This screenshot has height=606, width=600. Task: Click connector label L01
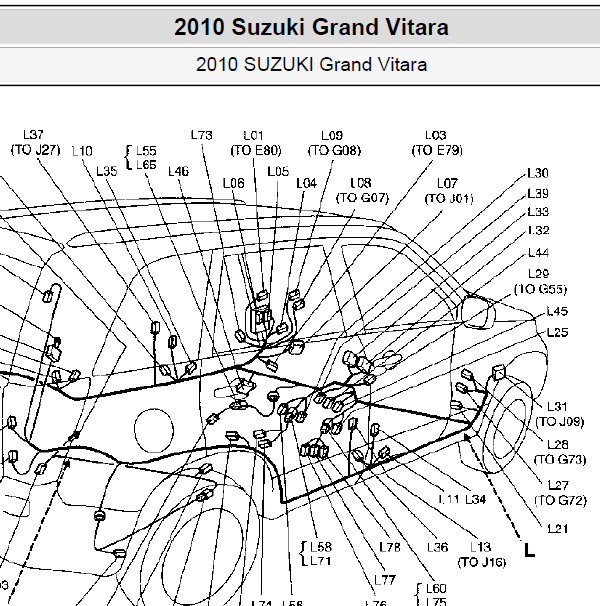click(254, 135)
